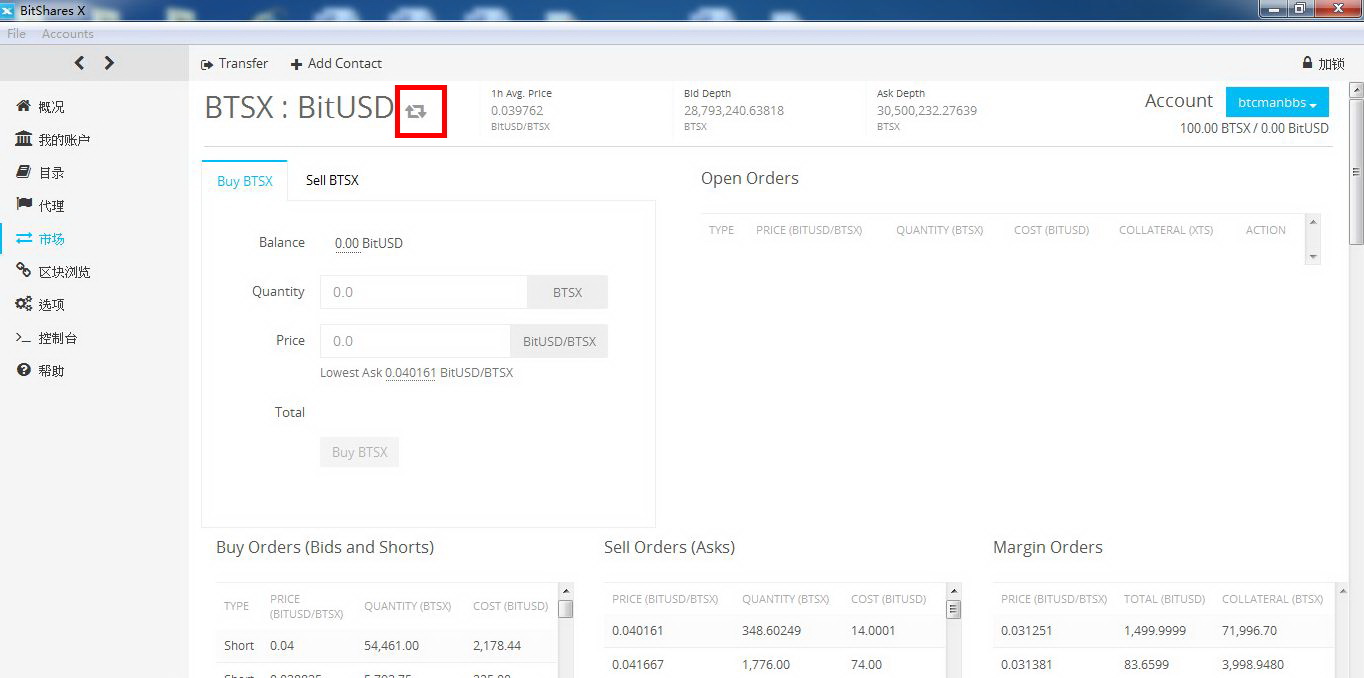The image size is (1364, 678).
Task: Click the 1h Avg. Price value 0.039762
Action: point(517,111)
